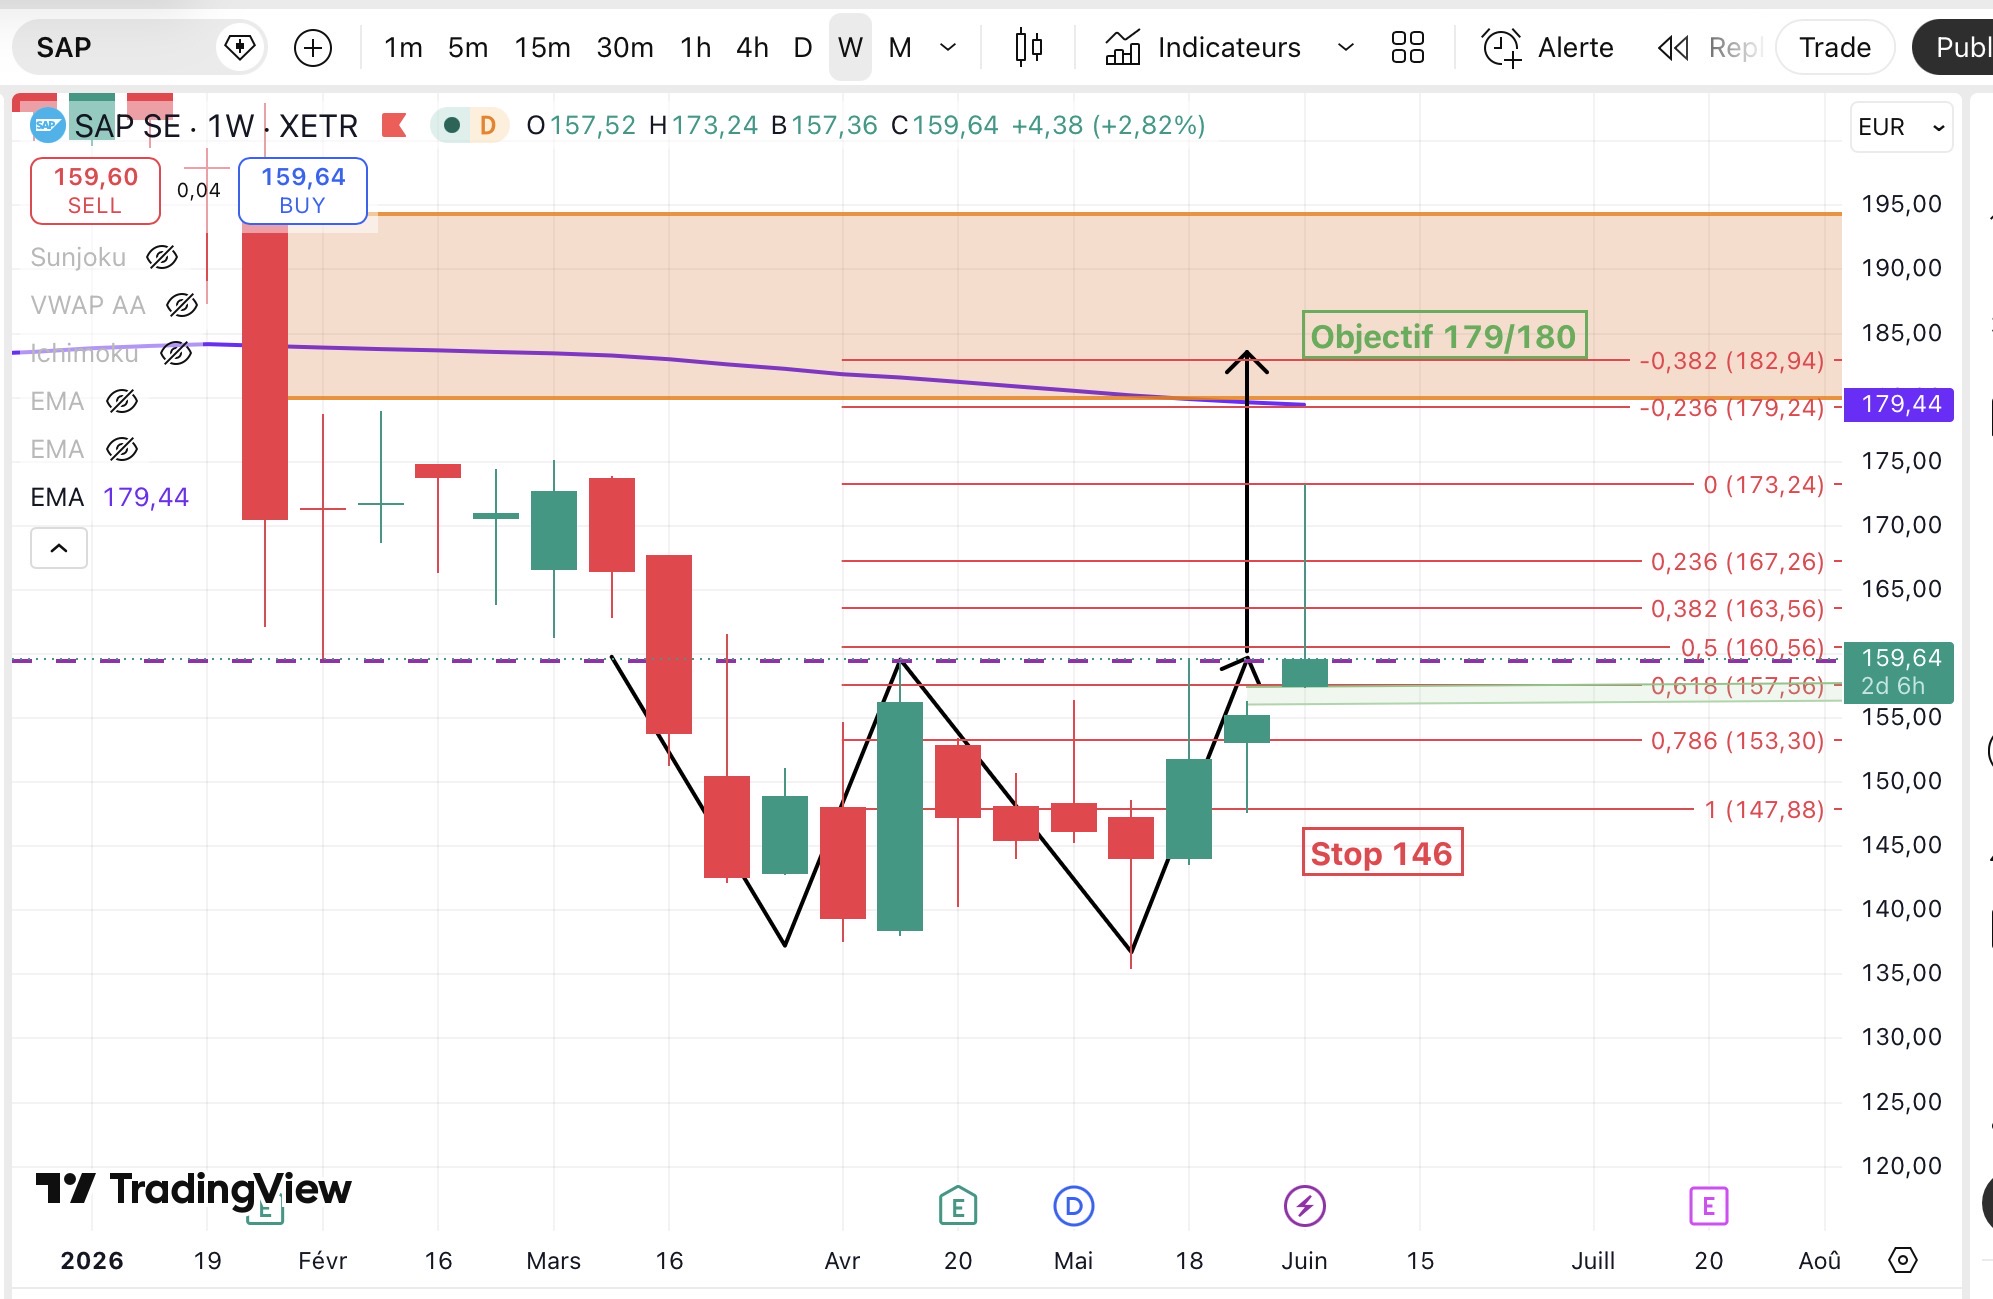Create an alert with the Alerte button
The height and width of the screenshot is (1299, 1993).
click(x=1548, y=47)
